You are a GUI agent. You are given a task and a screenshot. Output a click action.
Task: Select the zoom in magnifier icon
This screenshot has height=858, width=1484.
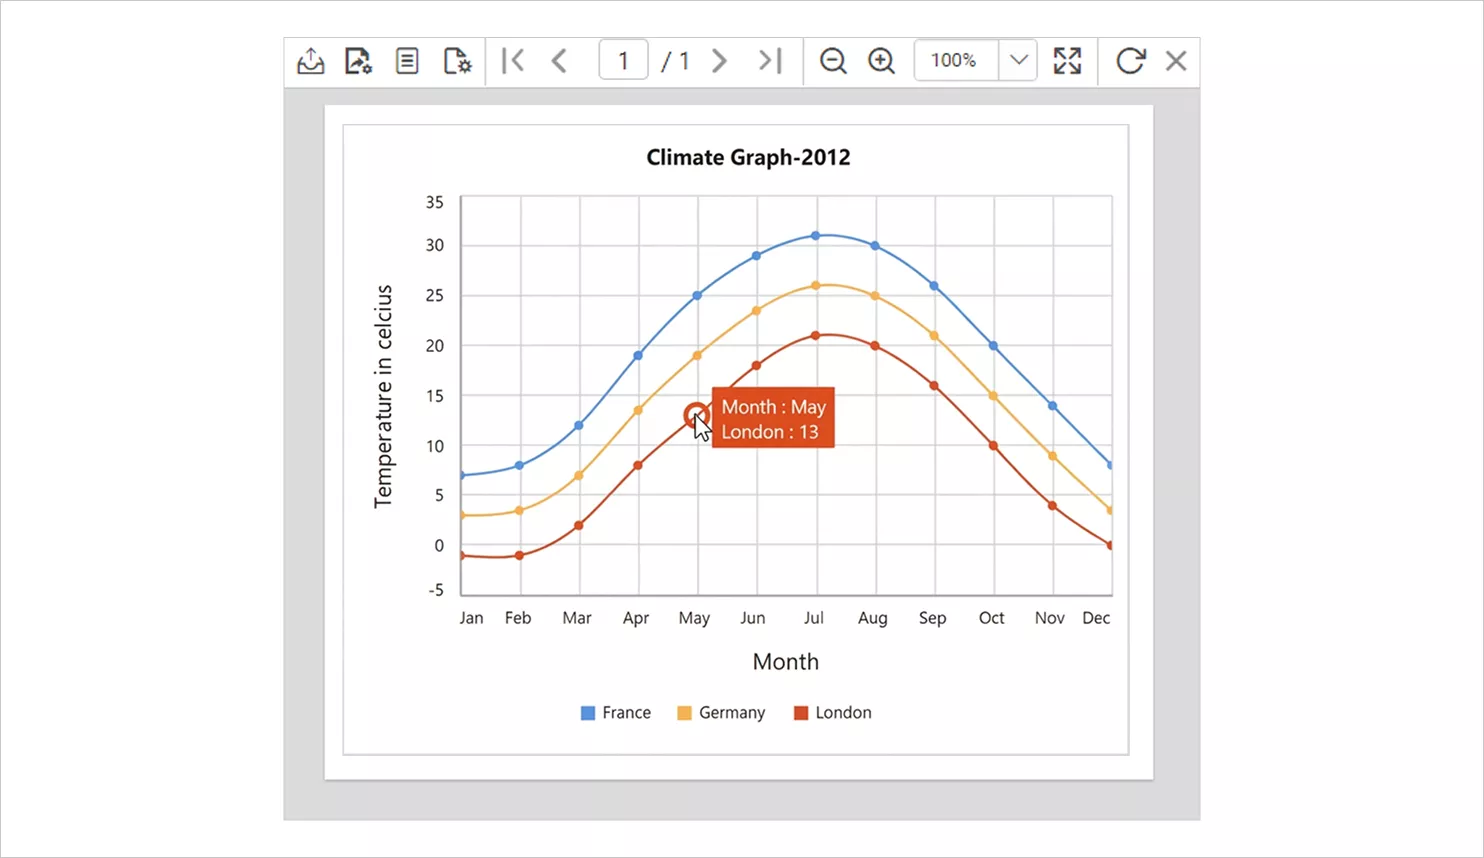coord(881,61)
